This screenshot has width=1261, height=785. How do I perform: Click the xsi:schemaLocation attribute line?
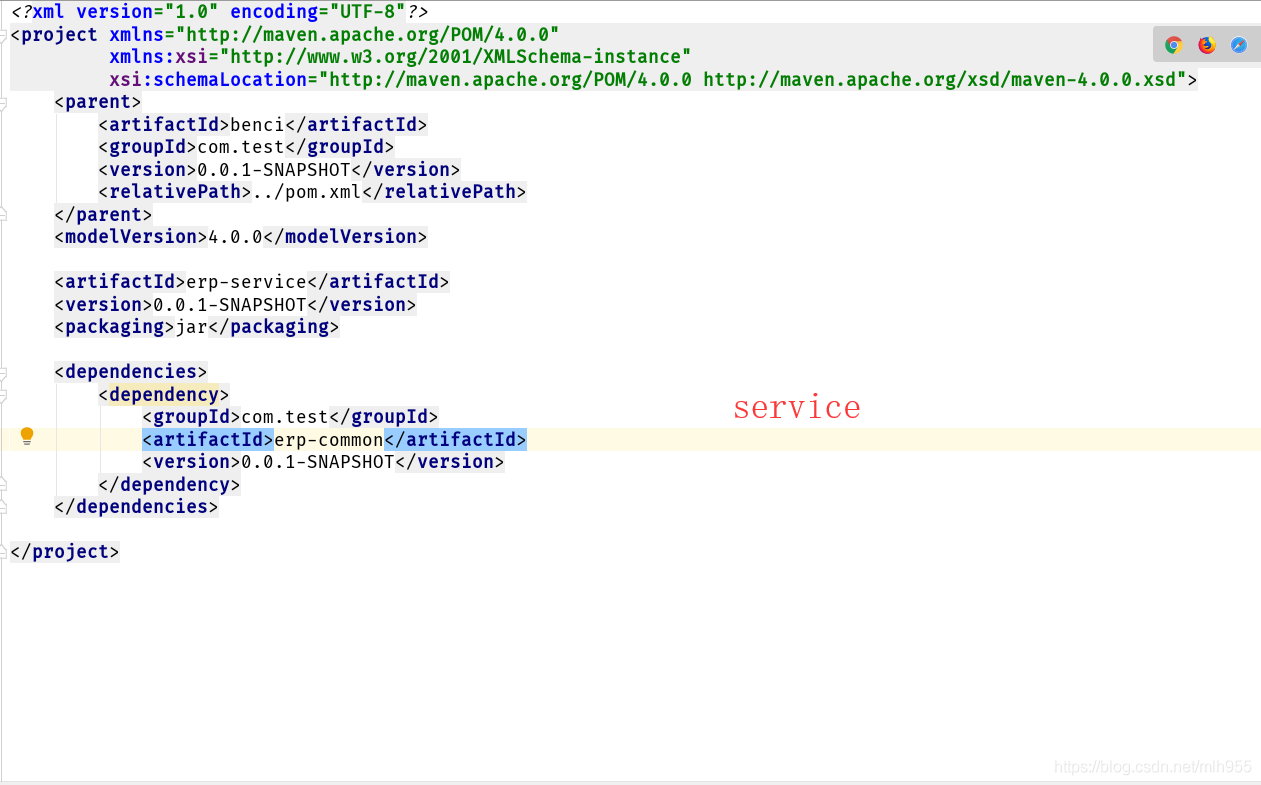point(653,79)
